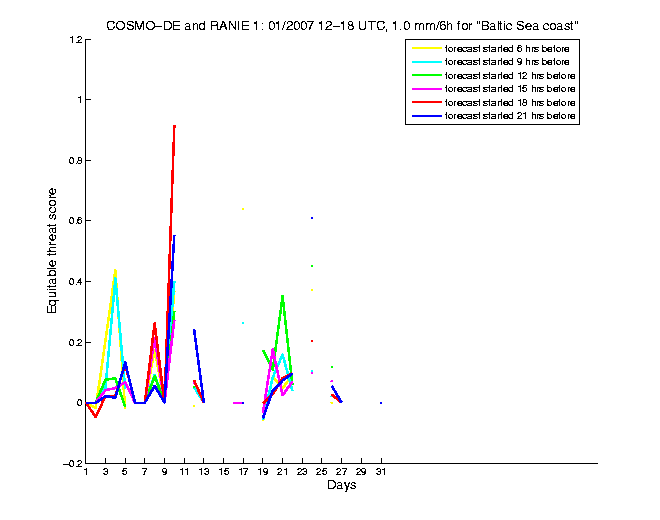Click x-axis tick label '27'

[x=341, y=472]
